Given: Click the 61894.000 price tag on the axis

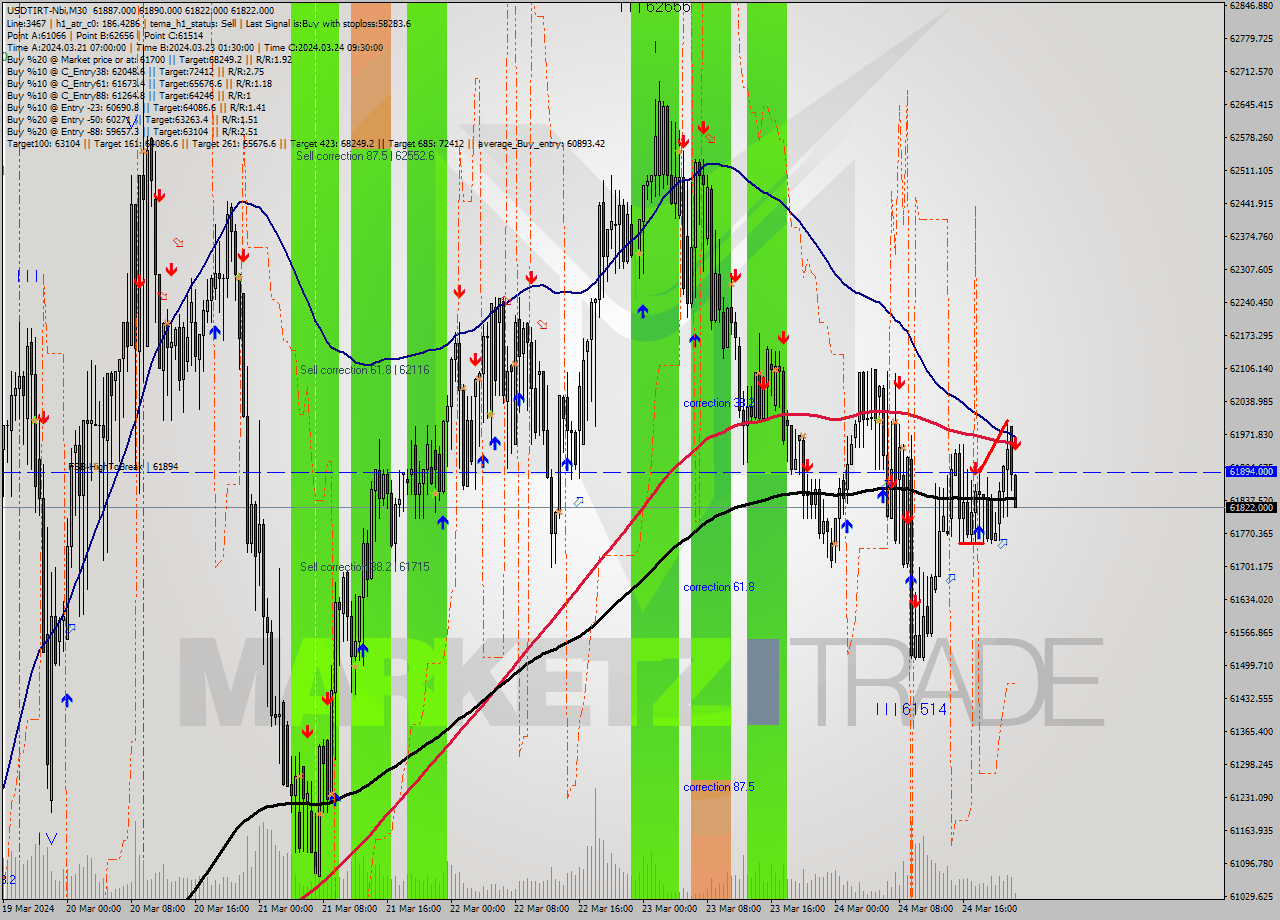Looking at the screenshot, I should 1251,470.
